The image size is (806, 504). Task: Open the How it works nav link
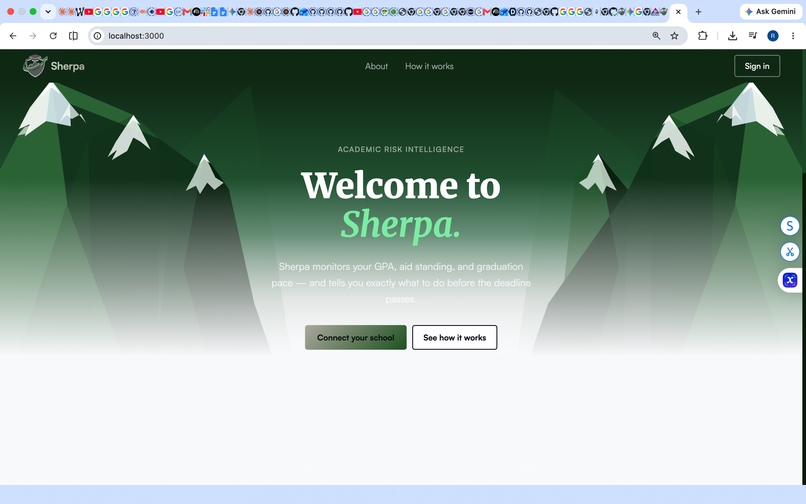coord(429,66)
